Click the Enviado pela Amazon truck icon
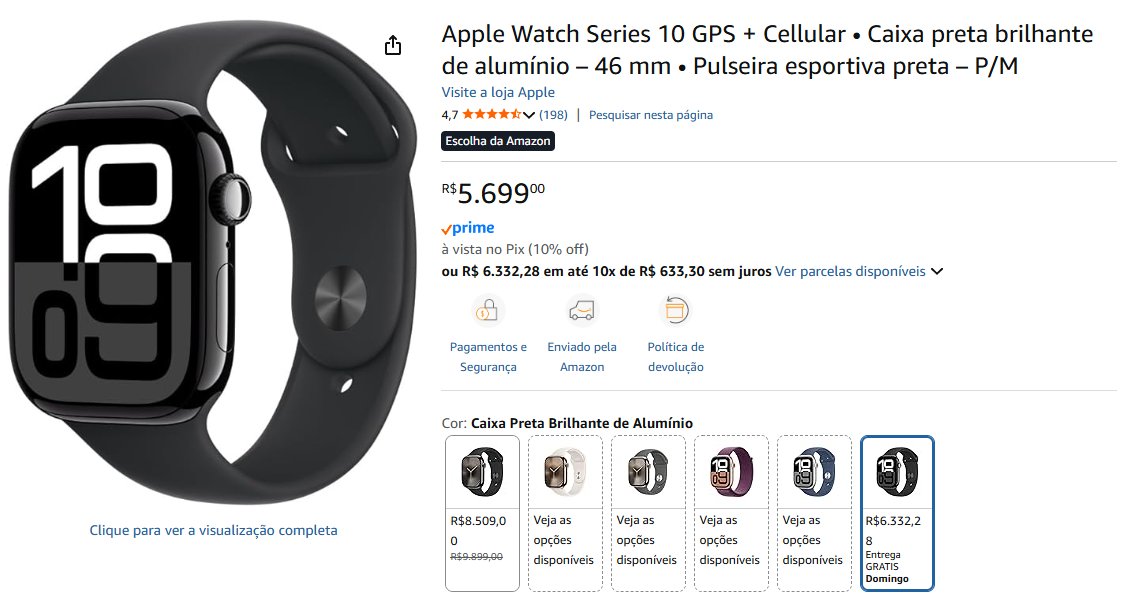Viewport: 1141px width, 603px height. 581,311
